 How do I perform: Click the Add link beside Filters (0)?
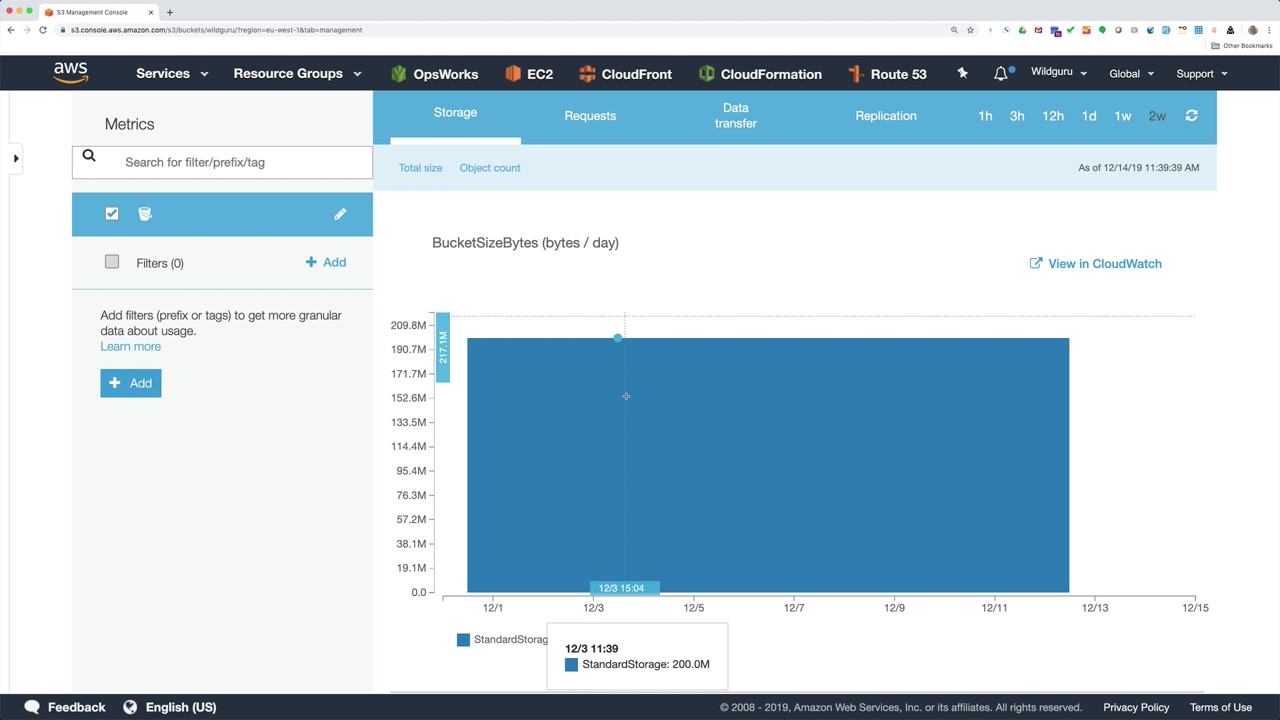326,262
